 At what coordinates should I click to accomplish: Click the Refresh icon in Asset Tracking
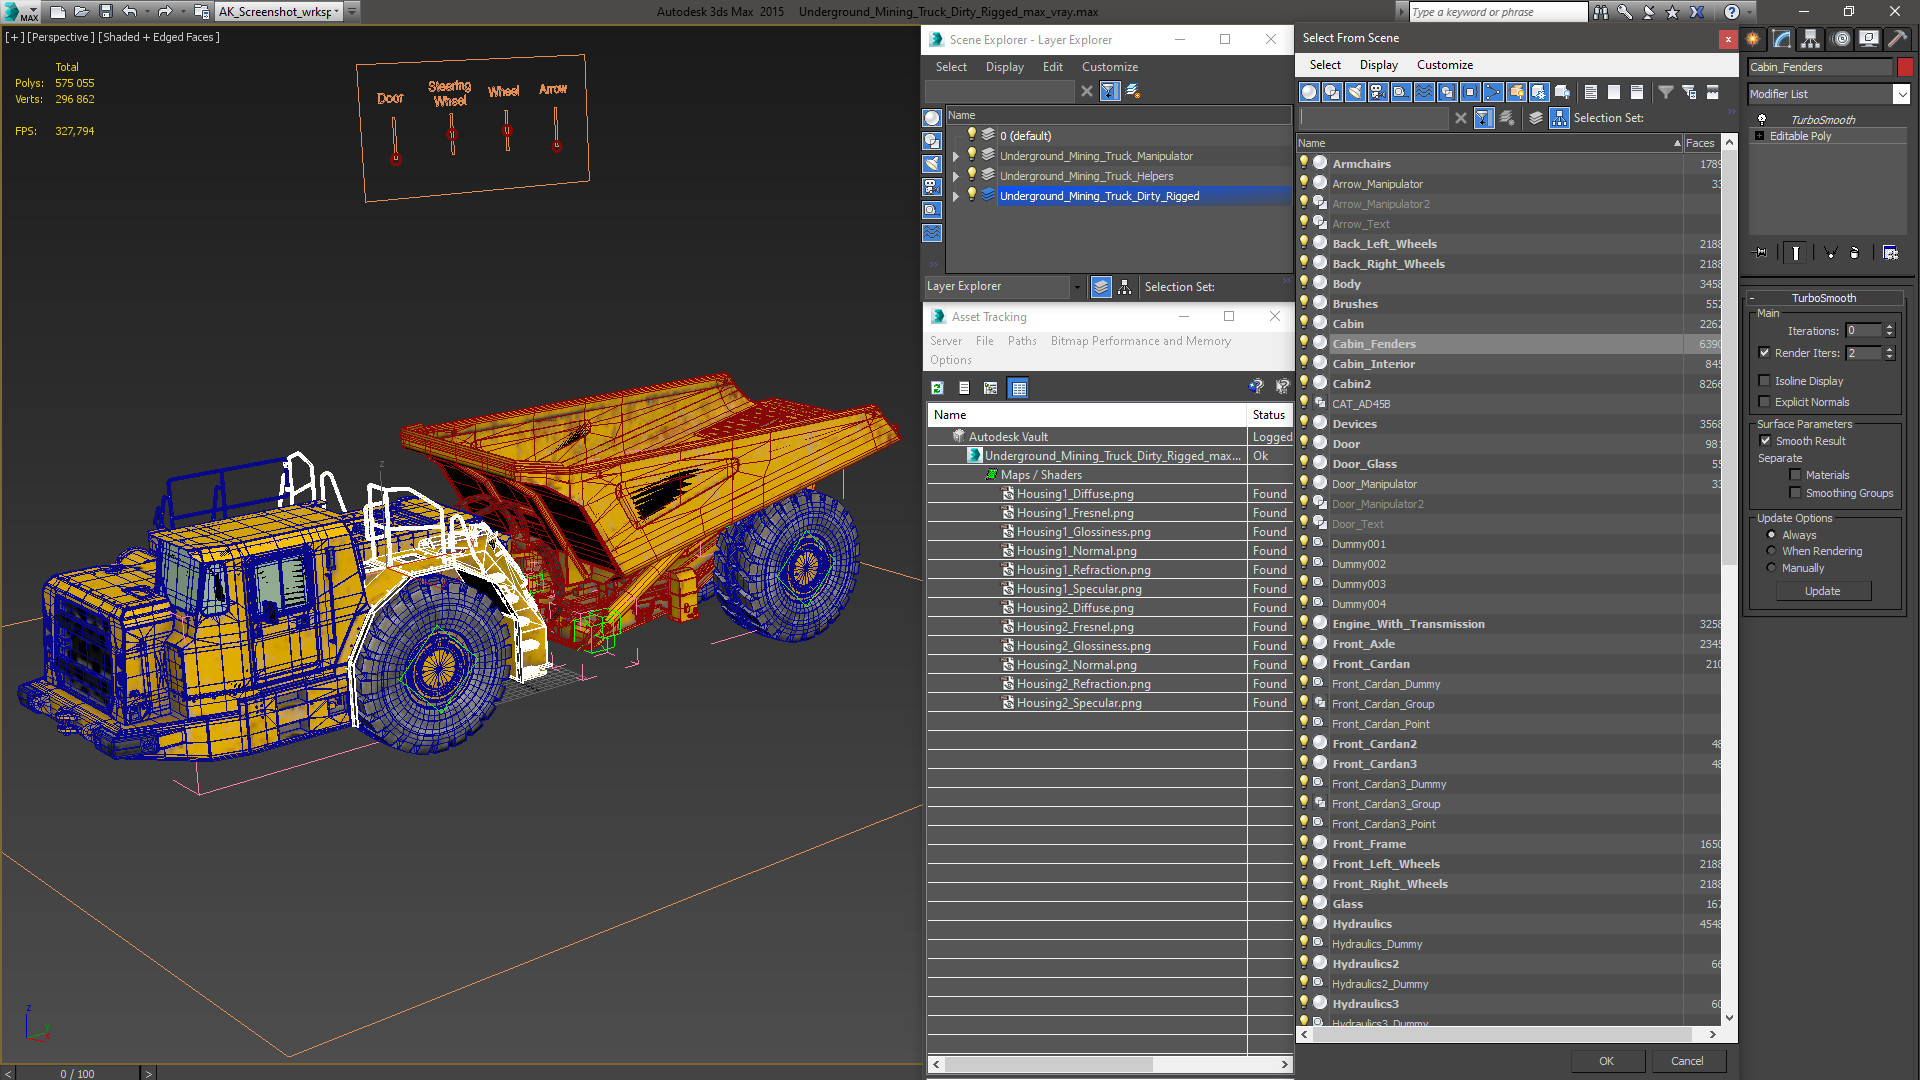[x=937, y=388]
